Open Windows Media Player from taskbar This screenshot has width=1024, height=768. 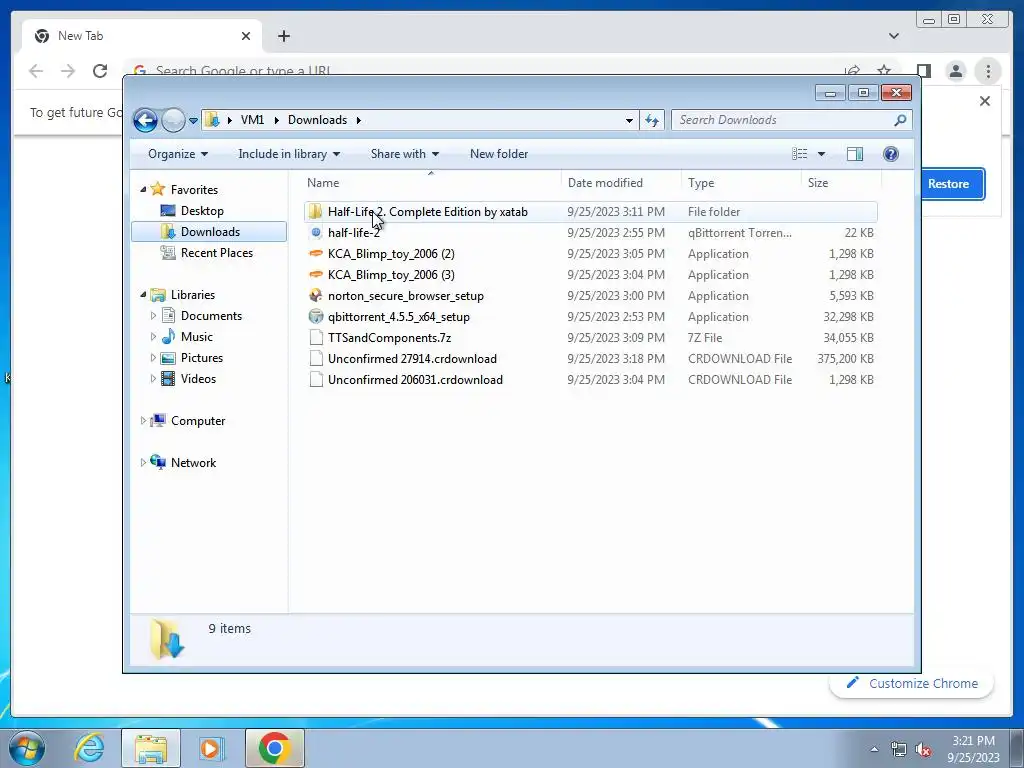click(x=212, y=748)
